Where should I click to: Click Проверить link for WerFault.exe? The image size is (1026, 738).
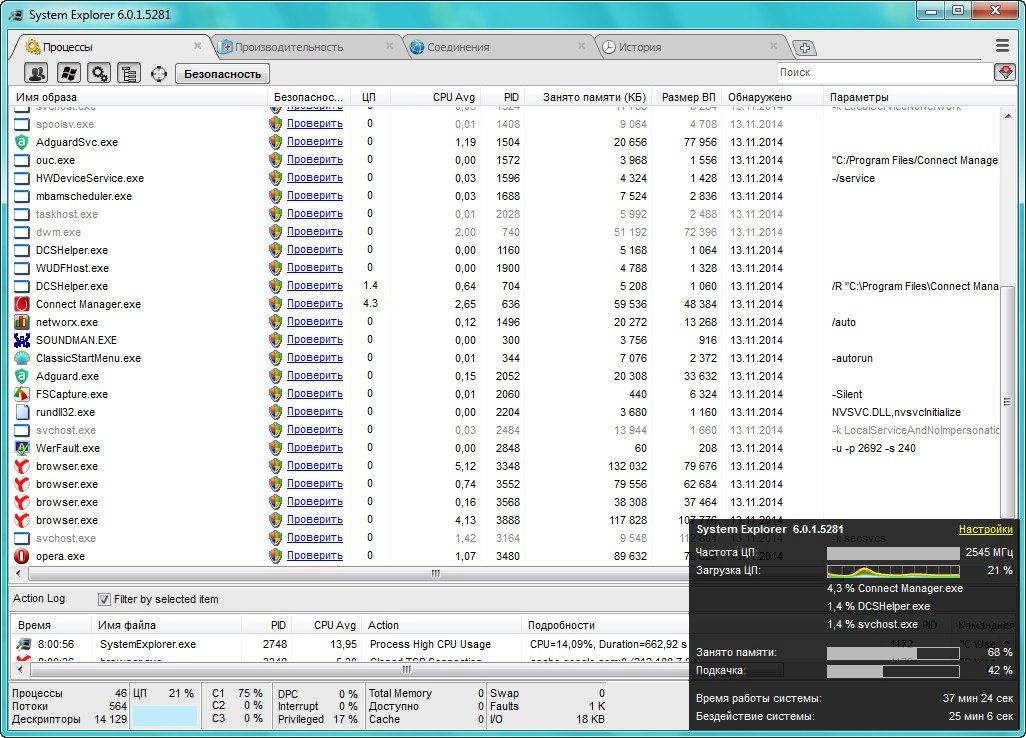pyautogui.click(x=315, y=448)
